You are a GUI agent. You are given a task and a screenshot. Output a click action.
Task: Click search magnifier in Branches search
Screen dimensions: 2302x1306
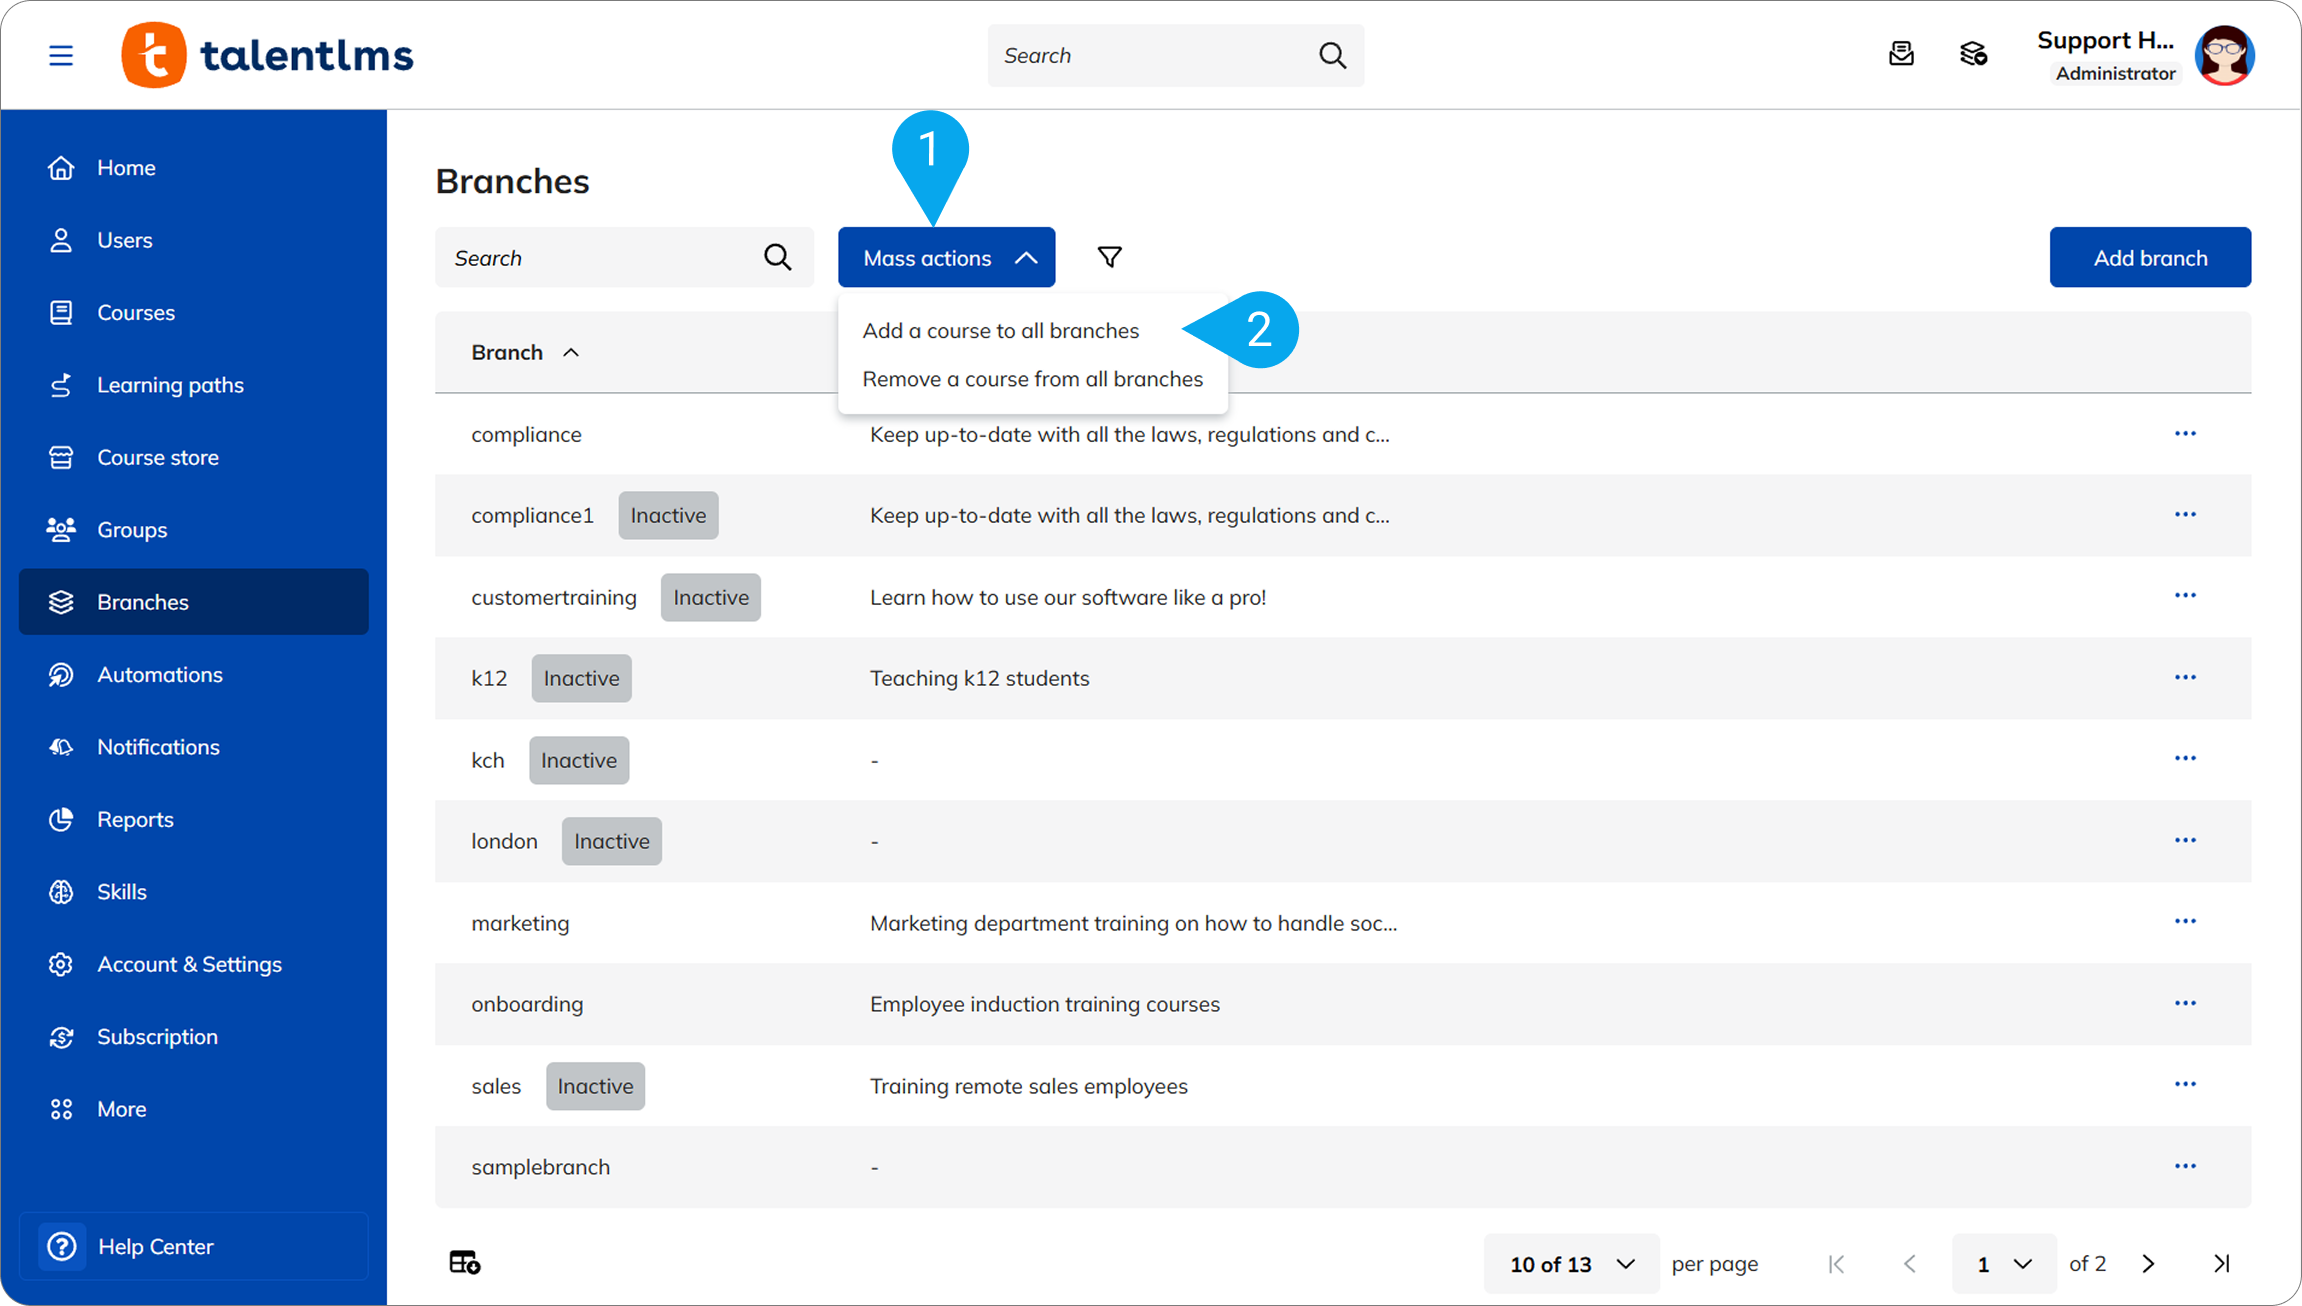pyautogui.click(x=777, y=257)
